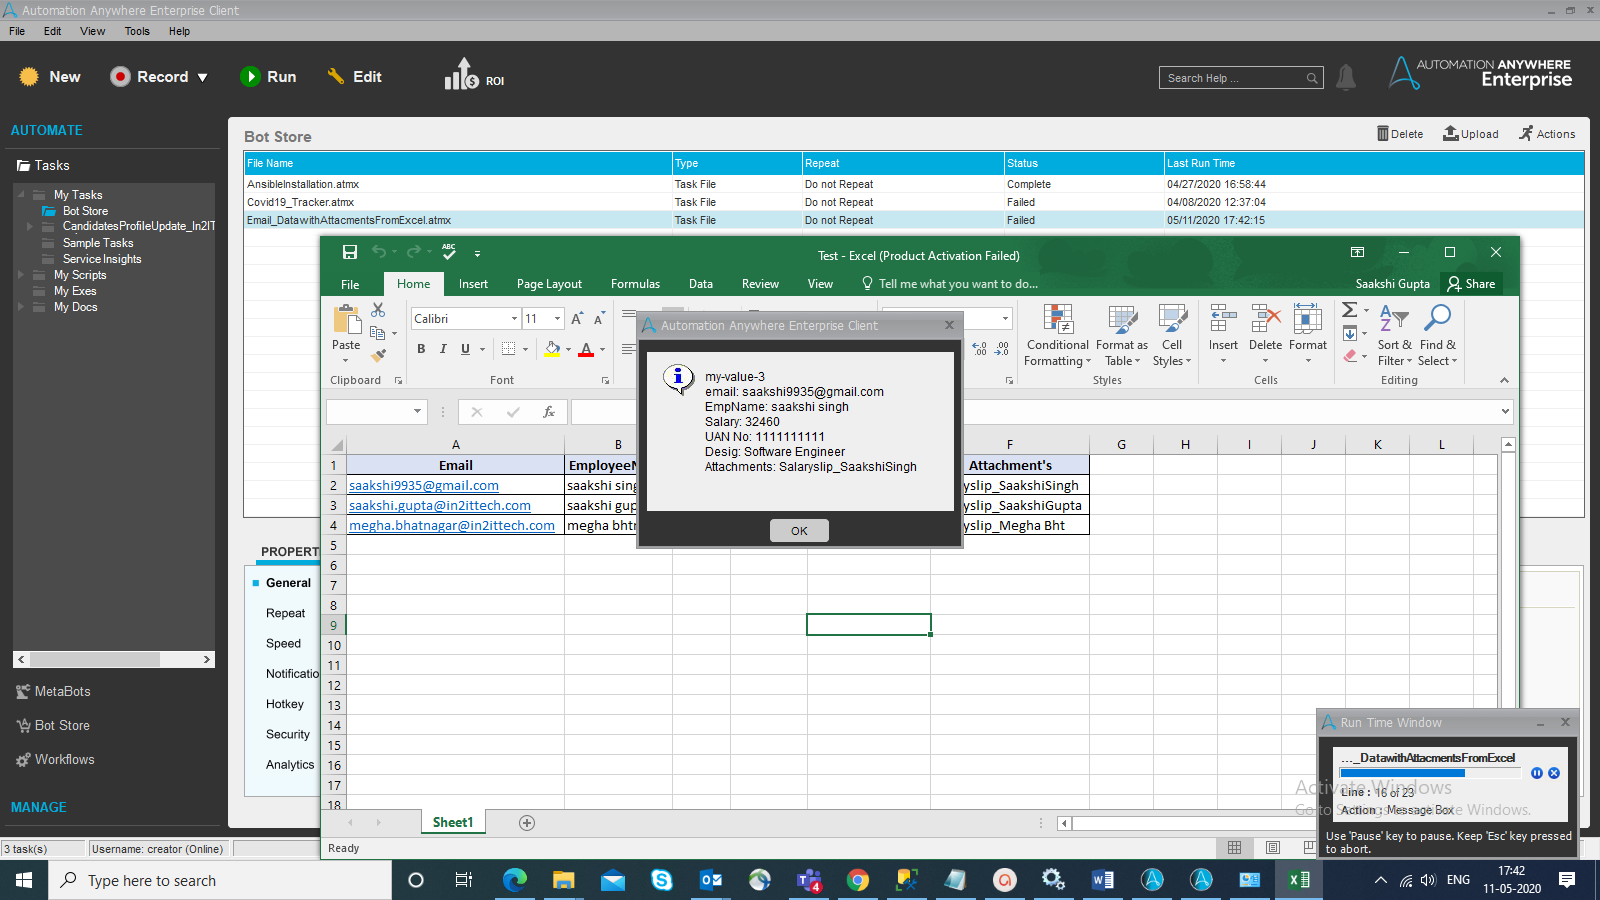Expand the My Scripts tree folder
The height and width of the screenshot is (900, 1600).
[x=20, y=275]
